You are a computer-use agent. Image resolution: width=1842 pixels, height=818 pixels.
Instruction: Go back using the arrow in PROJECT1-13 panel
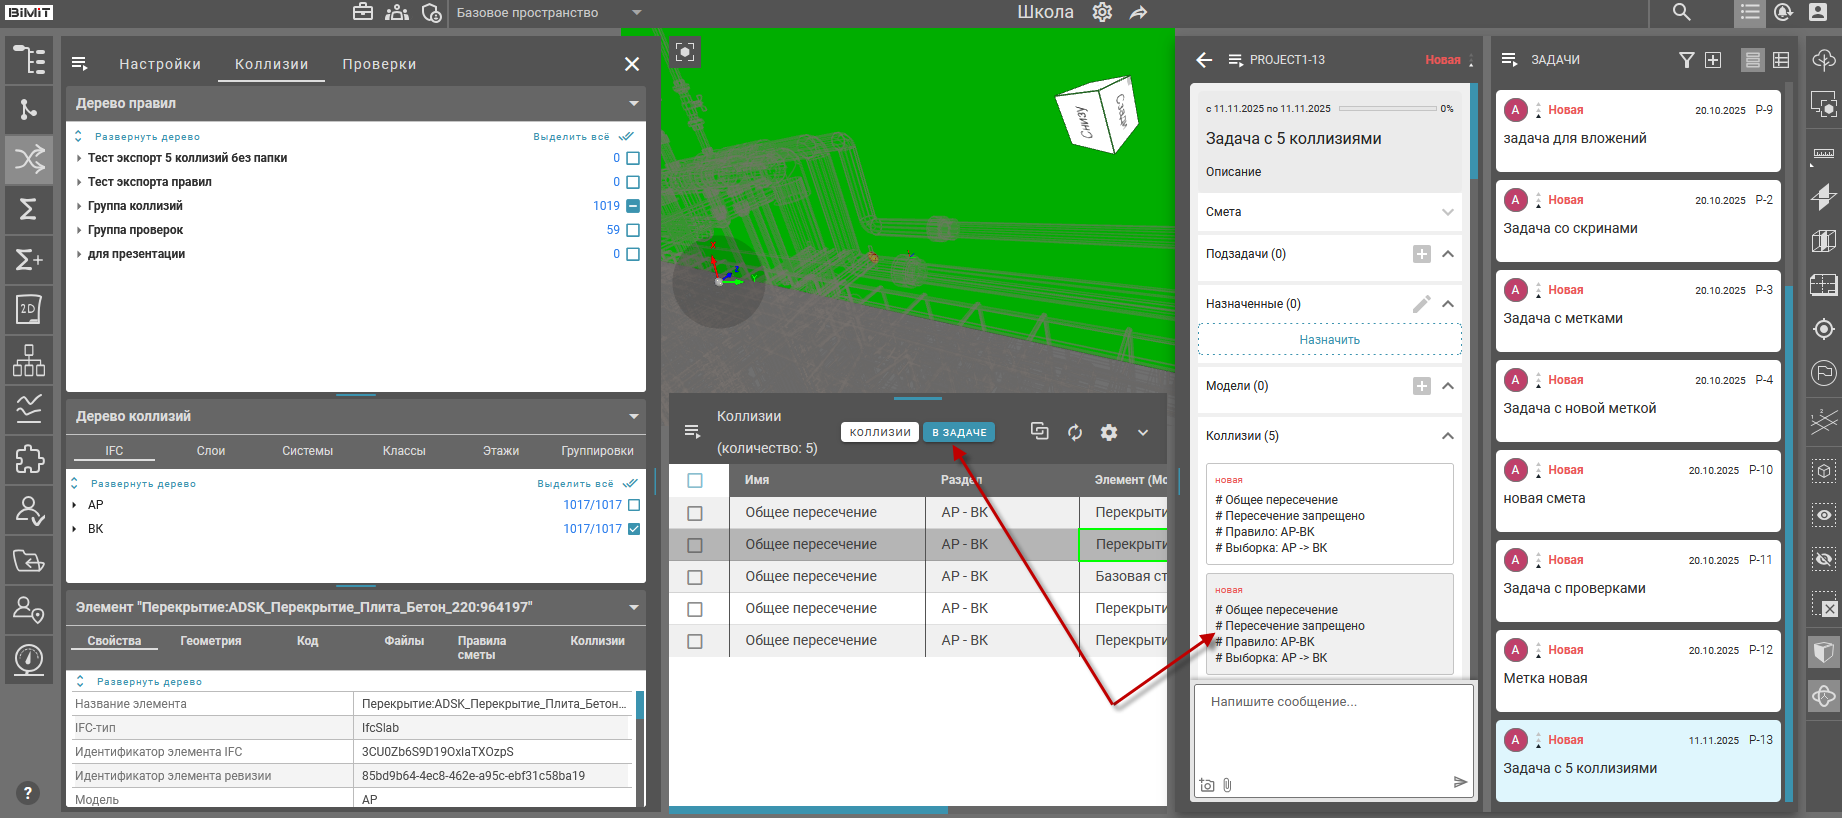click(x=1204, y=60)
